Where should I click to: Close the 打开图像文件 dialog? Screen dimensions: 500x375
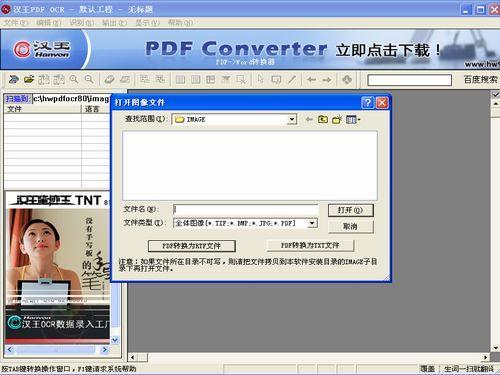click(x=382, y=103)
